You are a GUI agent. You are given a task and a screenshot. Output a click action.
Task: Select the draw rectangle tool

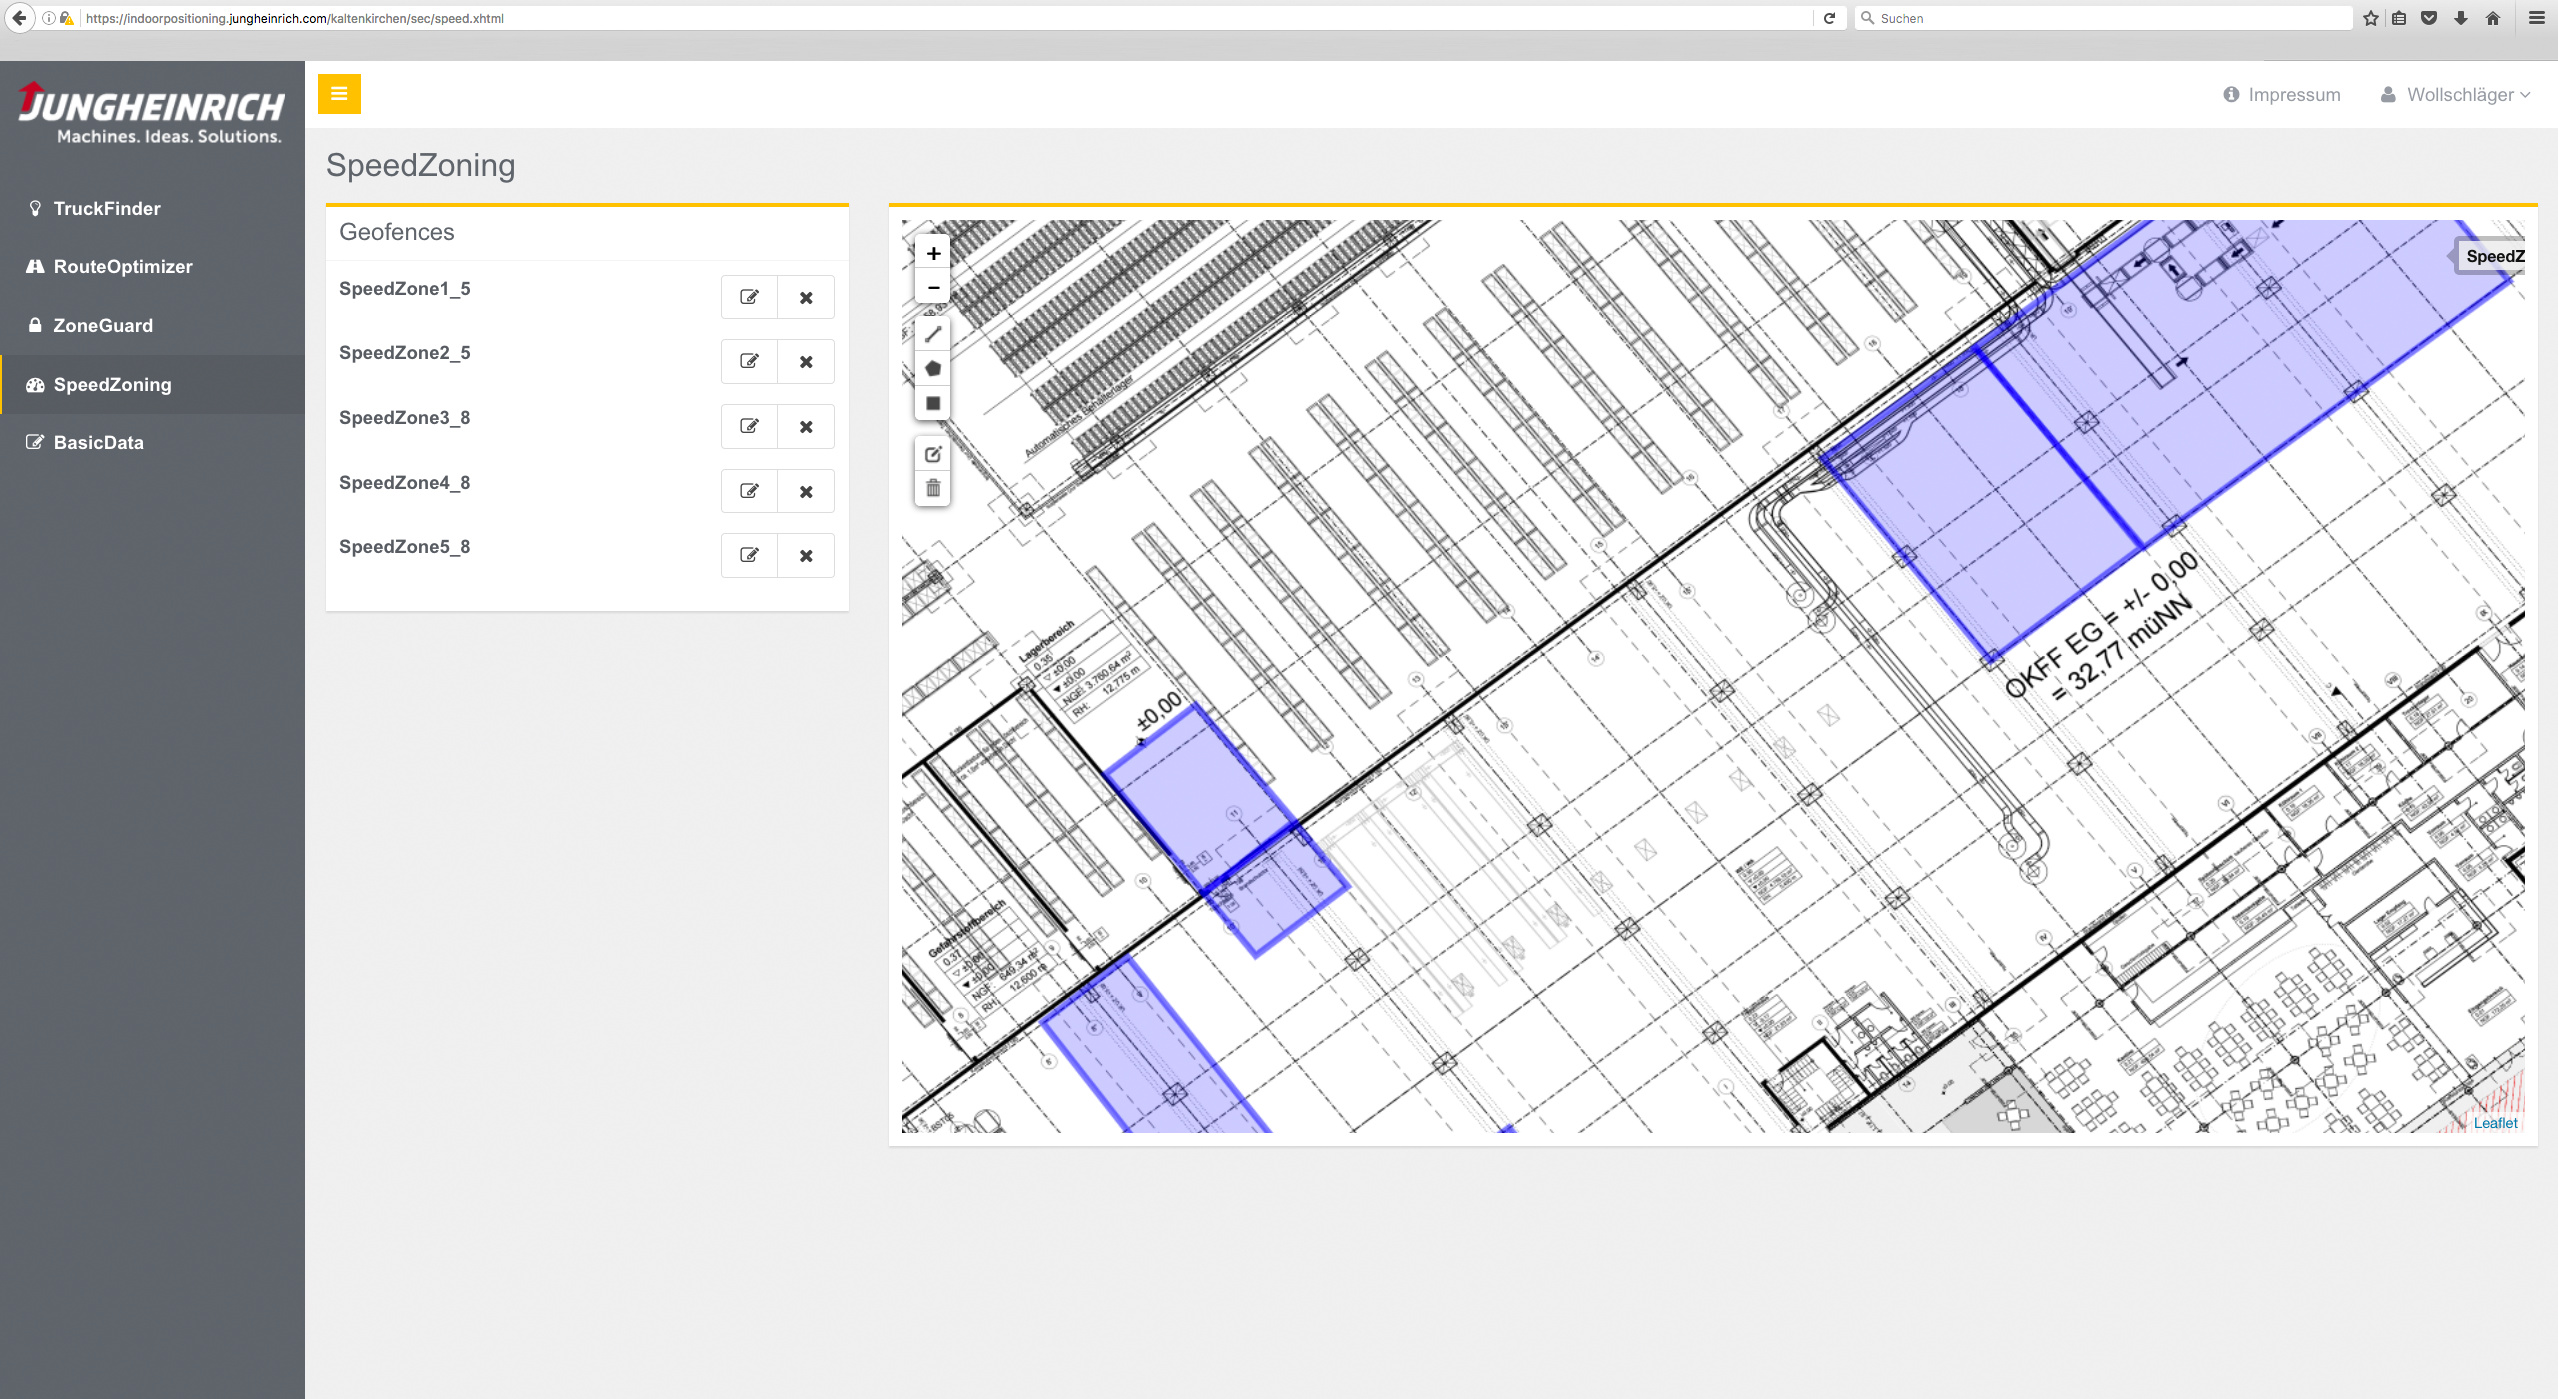click(932, 404)
